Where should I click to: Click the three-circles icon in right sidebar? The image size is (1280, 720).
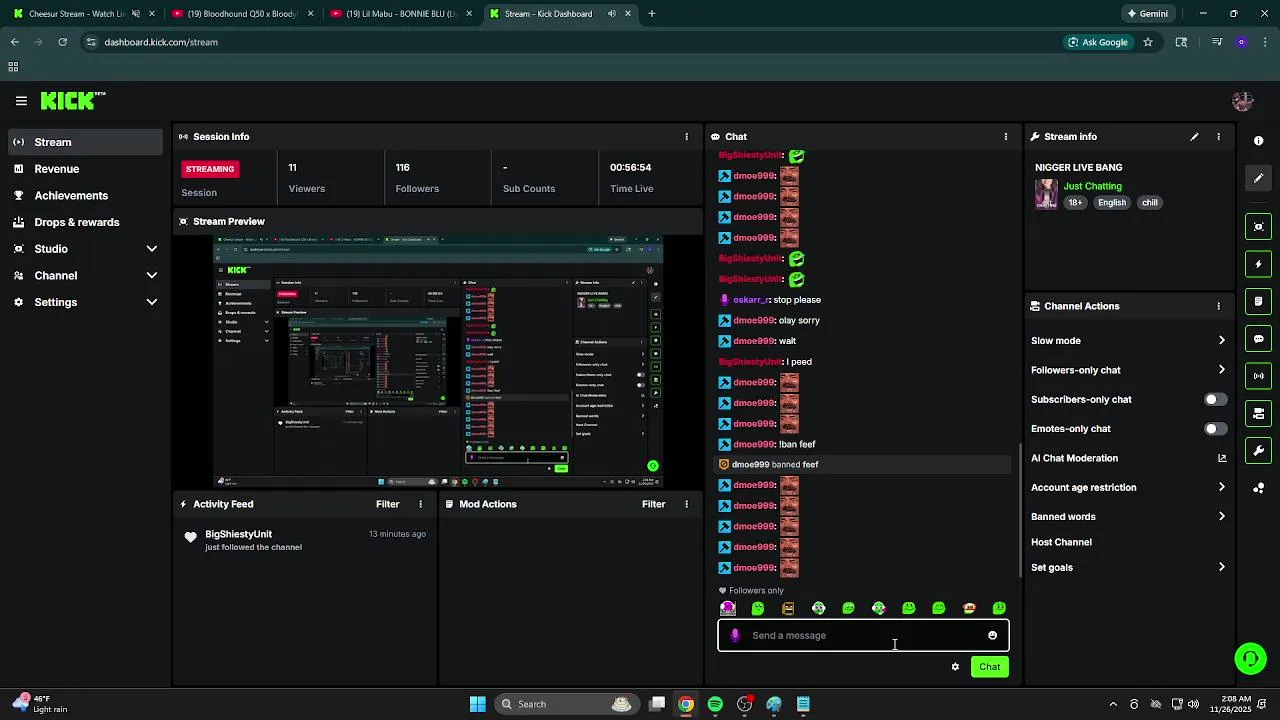(x=1259, y=488)
